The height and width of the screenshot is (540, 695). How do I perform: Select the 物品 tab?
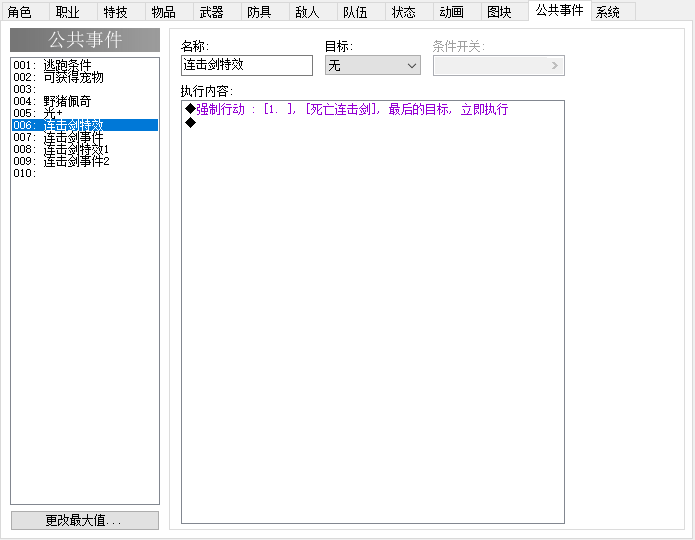point(169,12)
